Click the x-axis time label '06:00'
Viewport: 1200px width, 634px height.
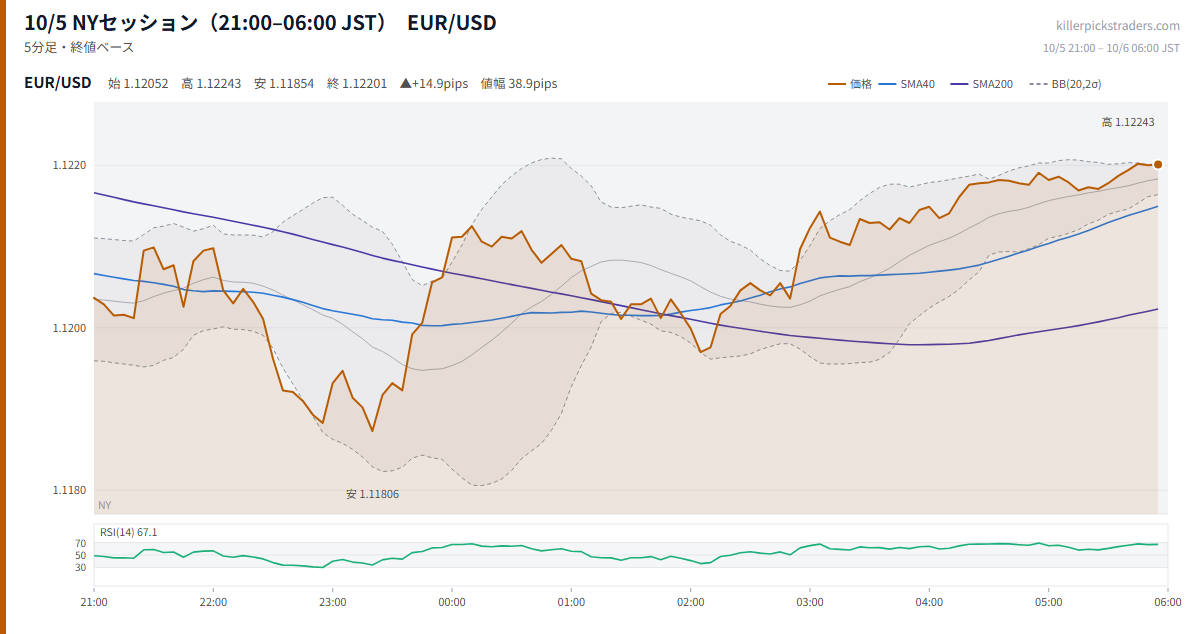pos(1167,602)
